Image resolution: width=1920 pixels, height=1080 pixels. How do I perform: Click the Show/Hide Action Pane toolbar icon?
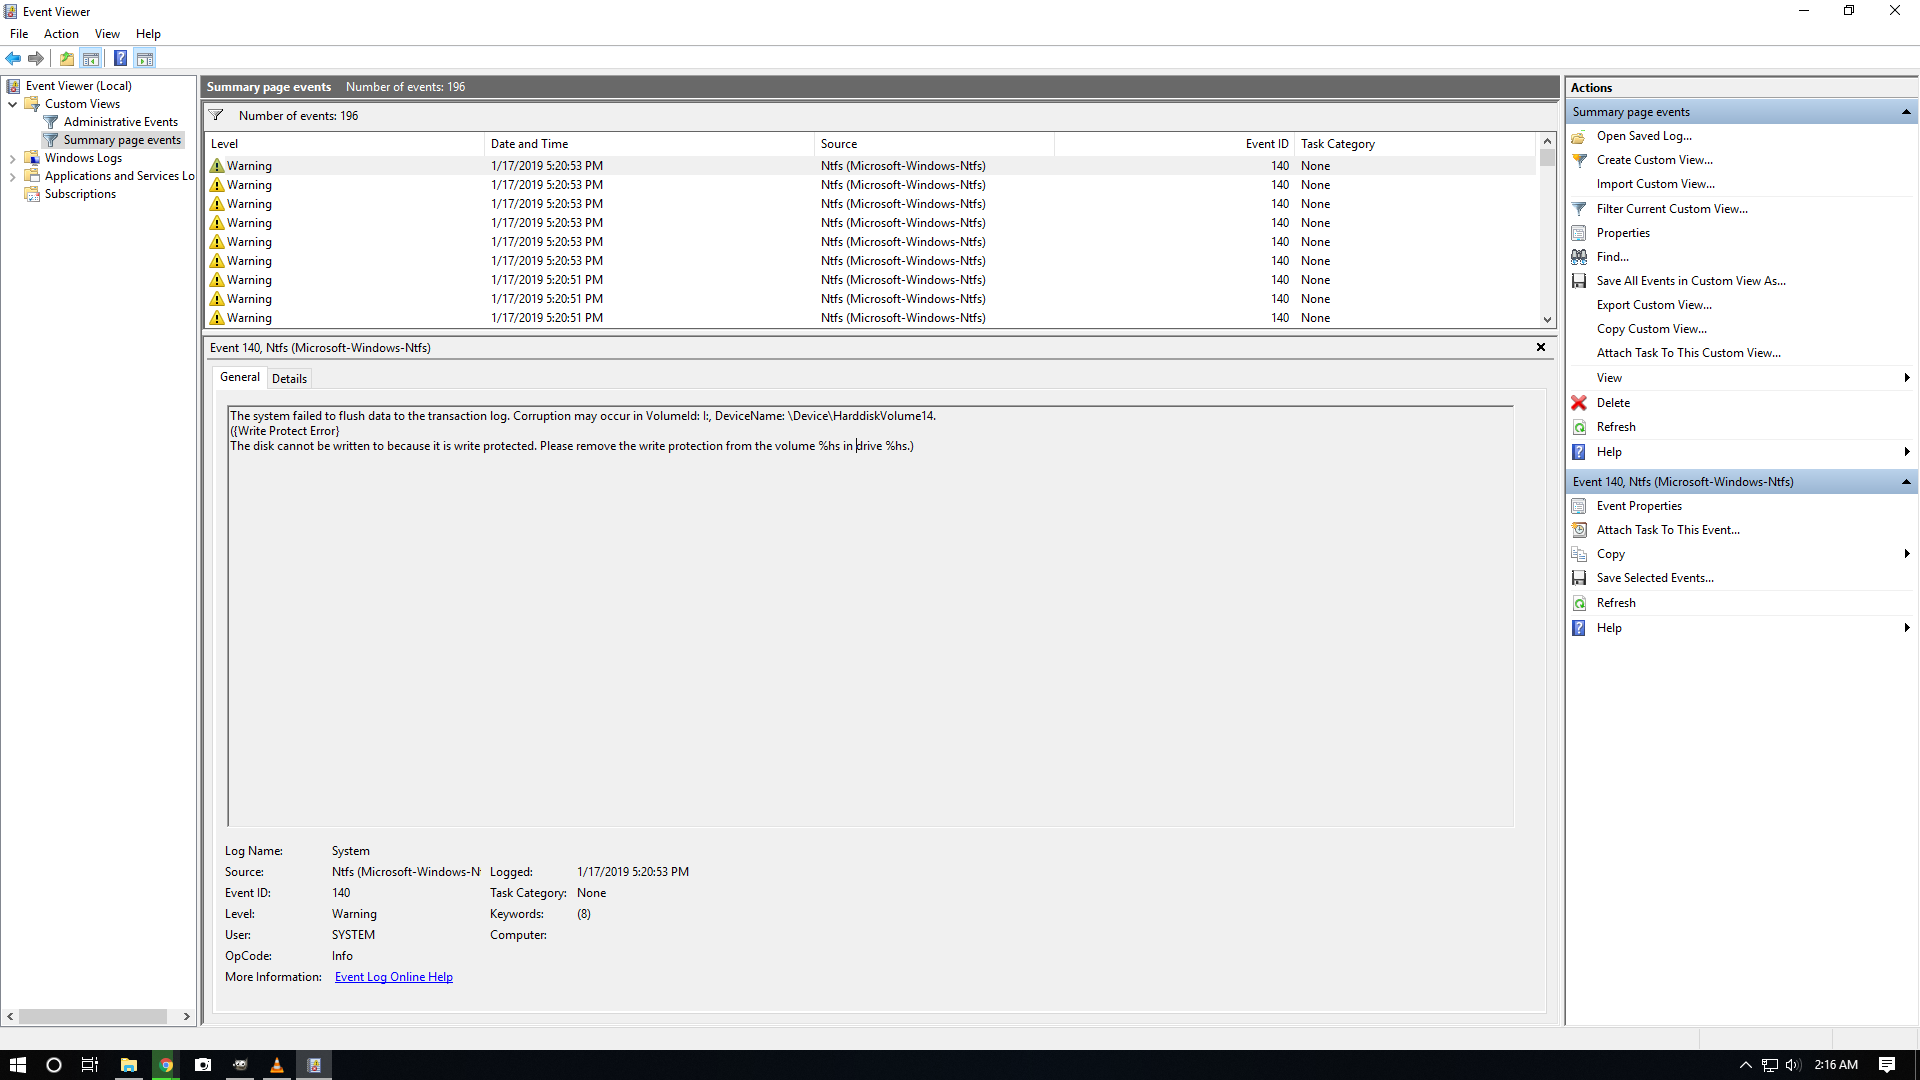[145, 58]
